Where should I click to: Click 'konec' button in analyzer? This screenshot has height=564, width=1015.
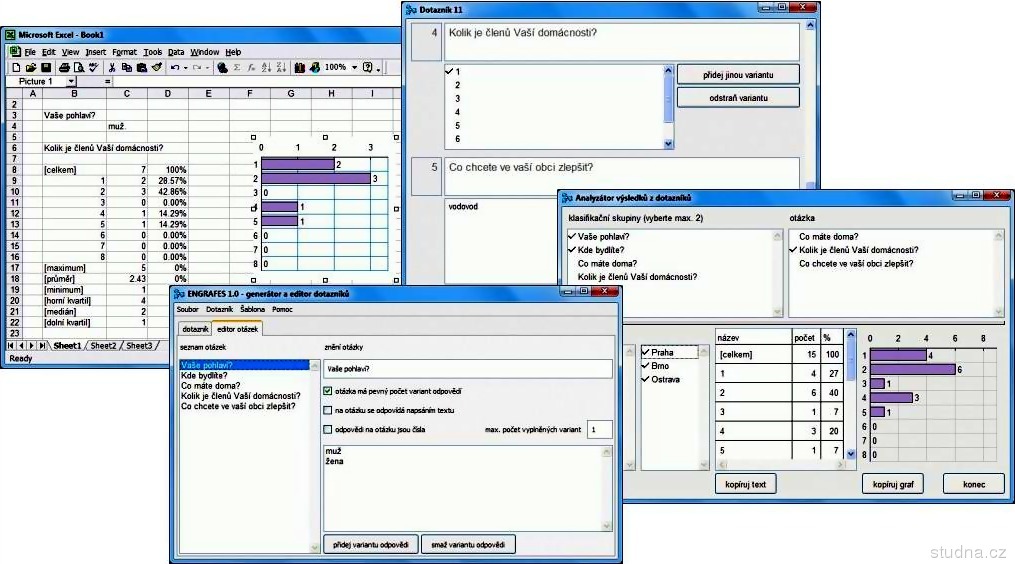(974, 484)
